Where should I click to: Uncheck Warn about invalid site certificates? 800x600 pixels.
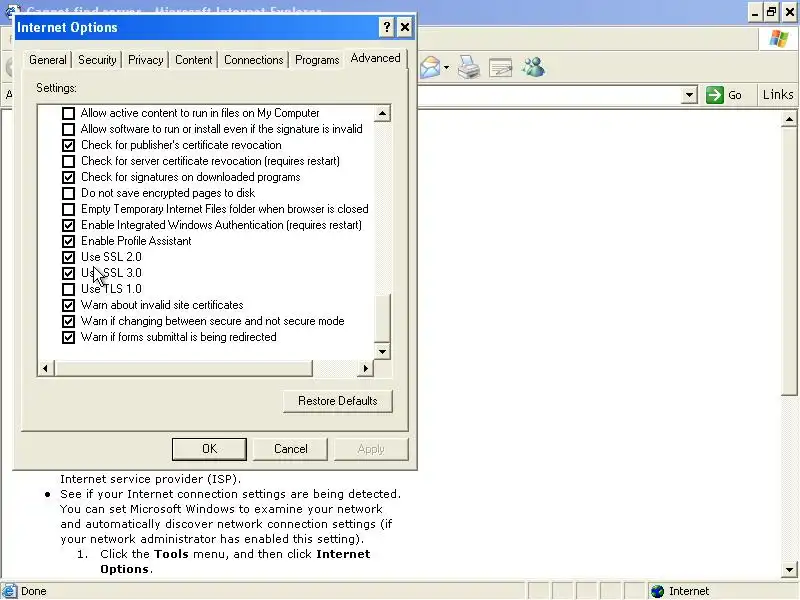[68, 305]
